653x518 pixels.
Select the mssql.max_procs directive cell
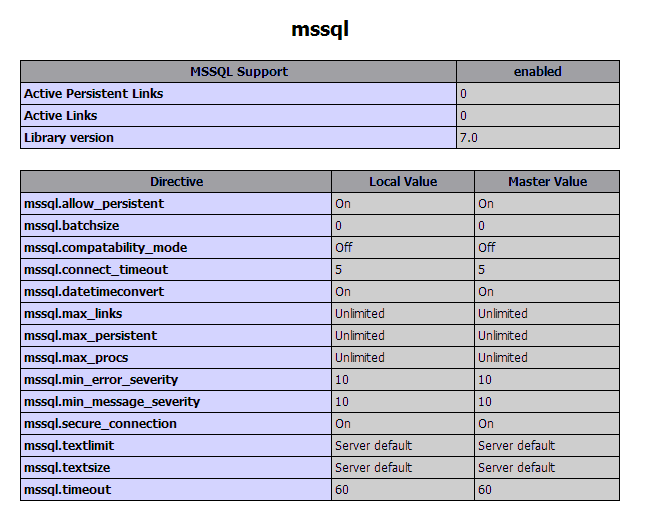pyautogui.click(x=176, y=358)
